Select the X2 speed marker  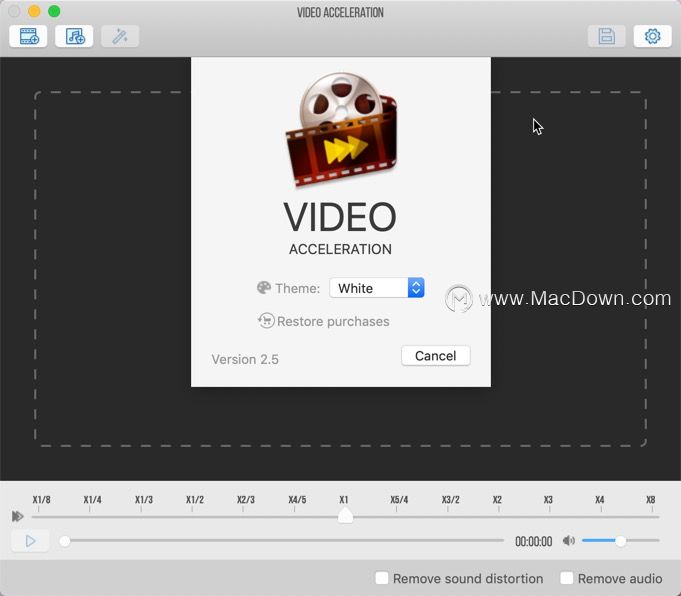[497, 500]
